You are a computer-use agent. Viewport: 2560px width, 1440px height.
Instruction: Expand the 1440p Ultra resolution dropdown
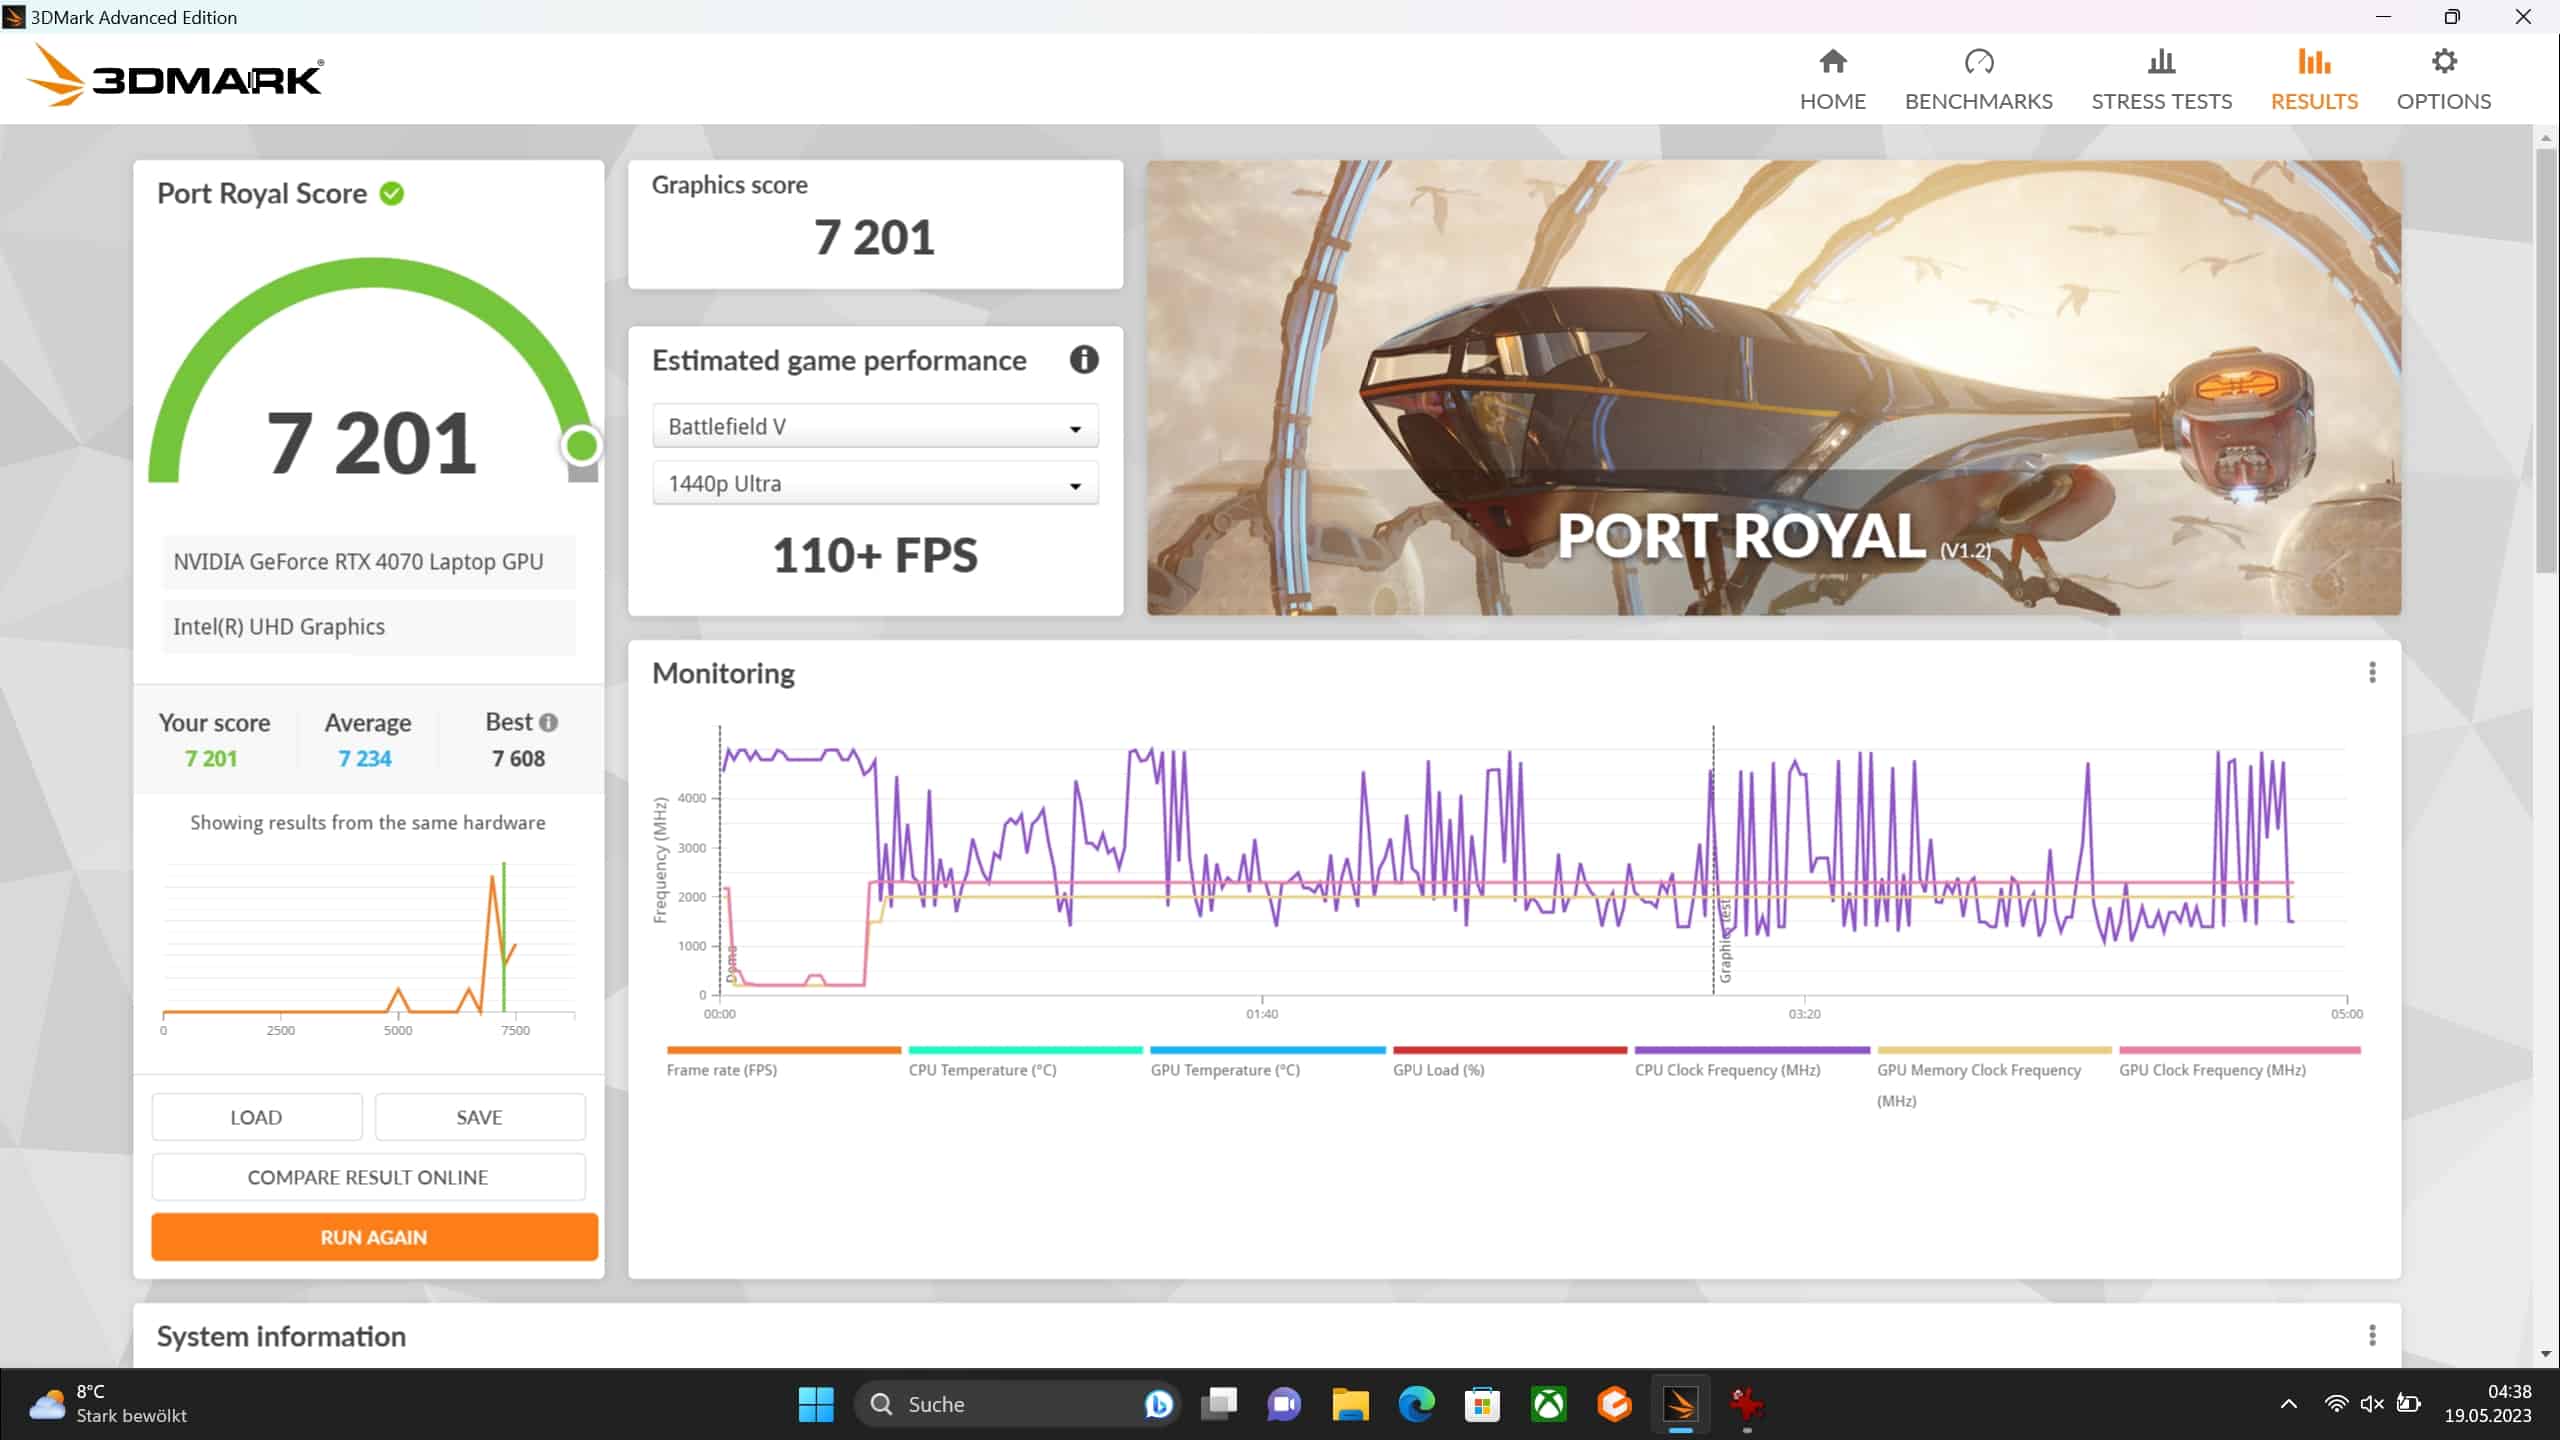875,484
